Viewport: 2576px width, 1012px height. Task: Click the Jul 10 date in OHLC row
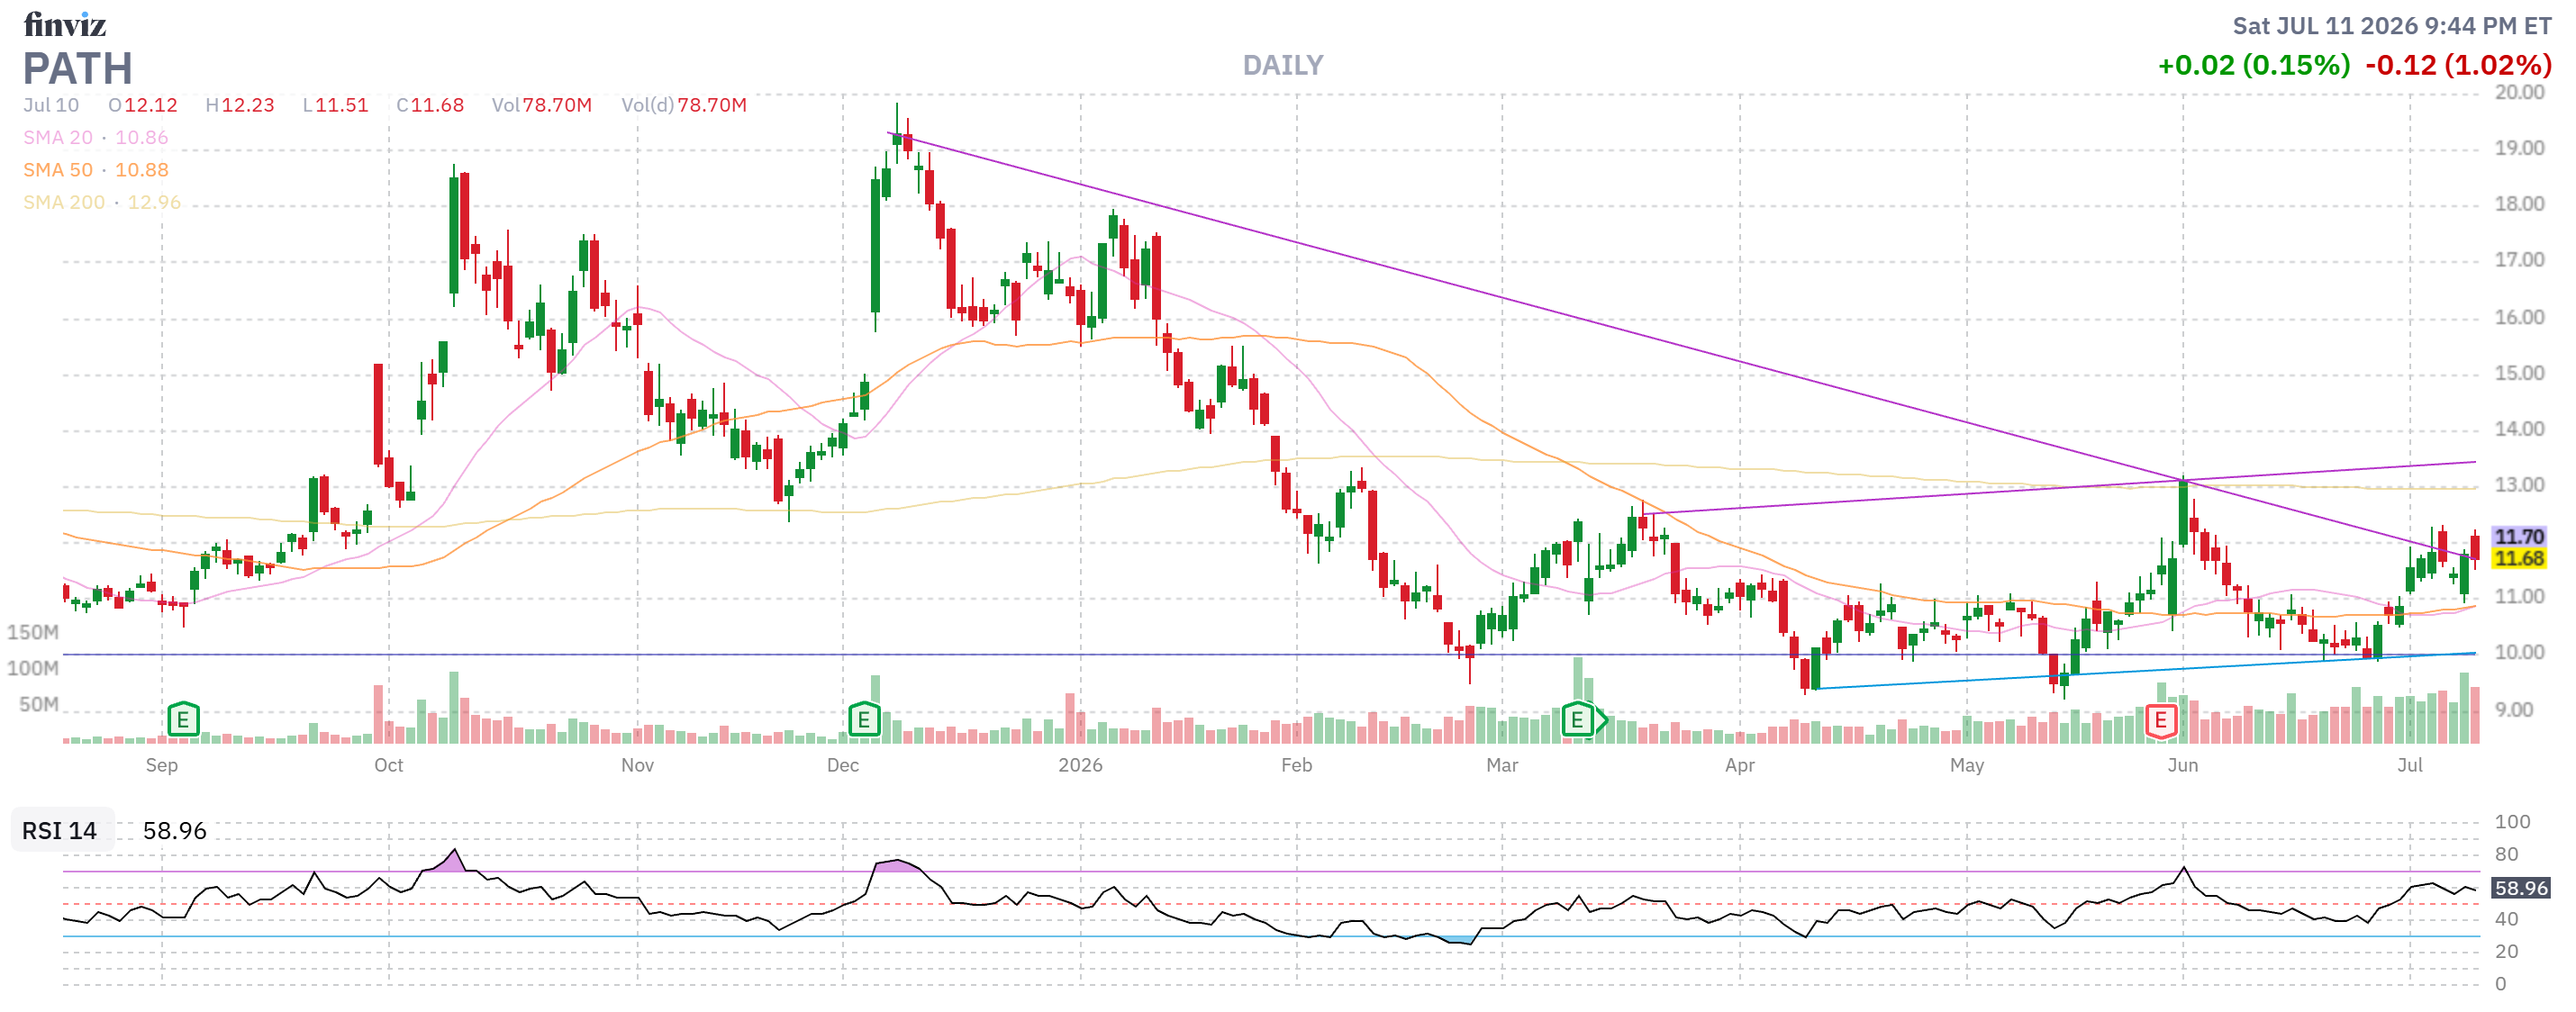[51, 105]
